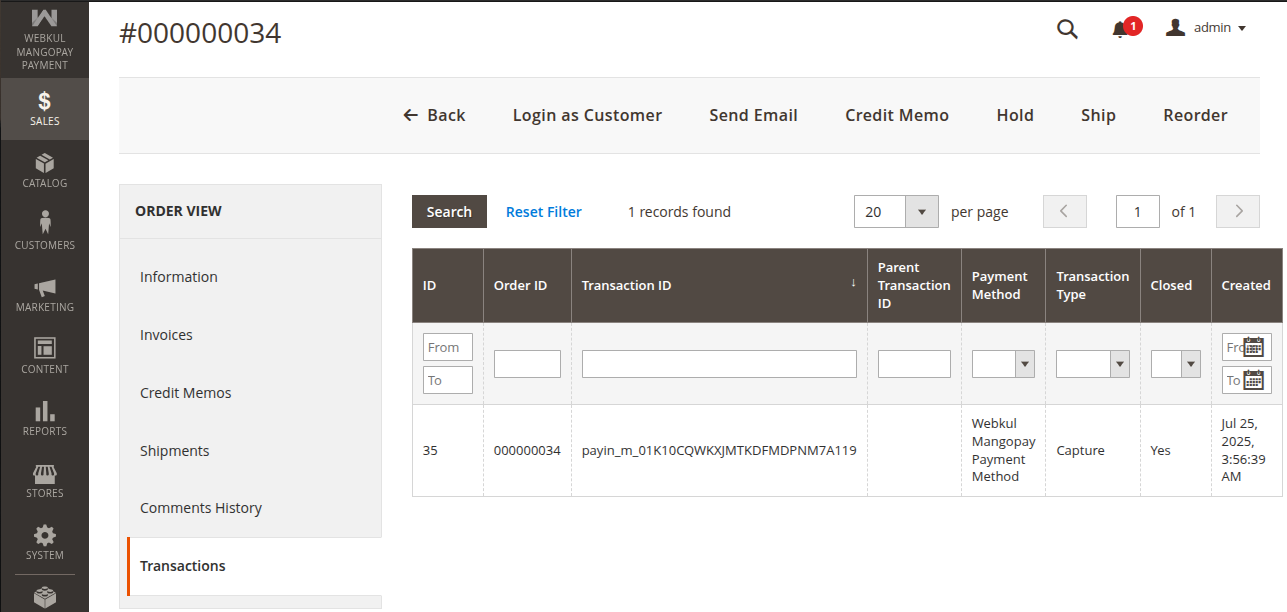Switch to the Invoices section
This screenshot has height=612, width=1287.
(x=166, y=334)
